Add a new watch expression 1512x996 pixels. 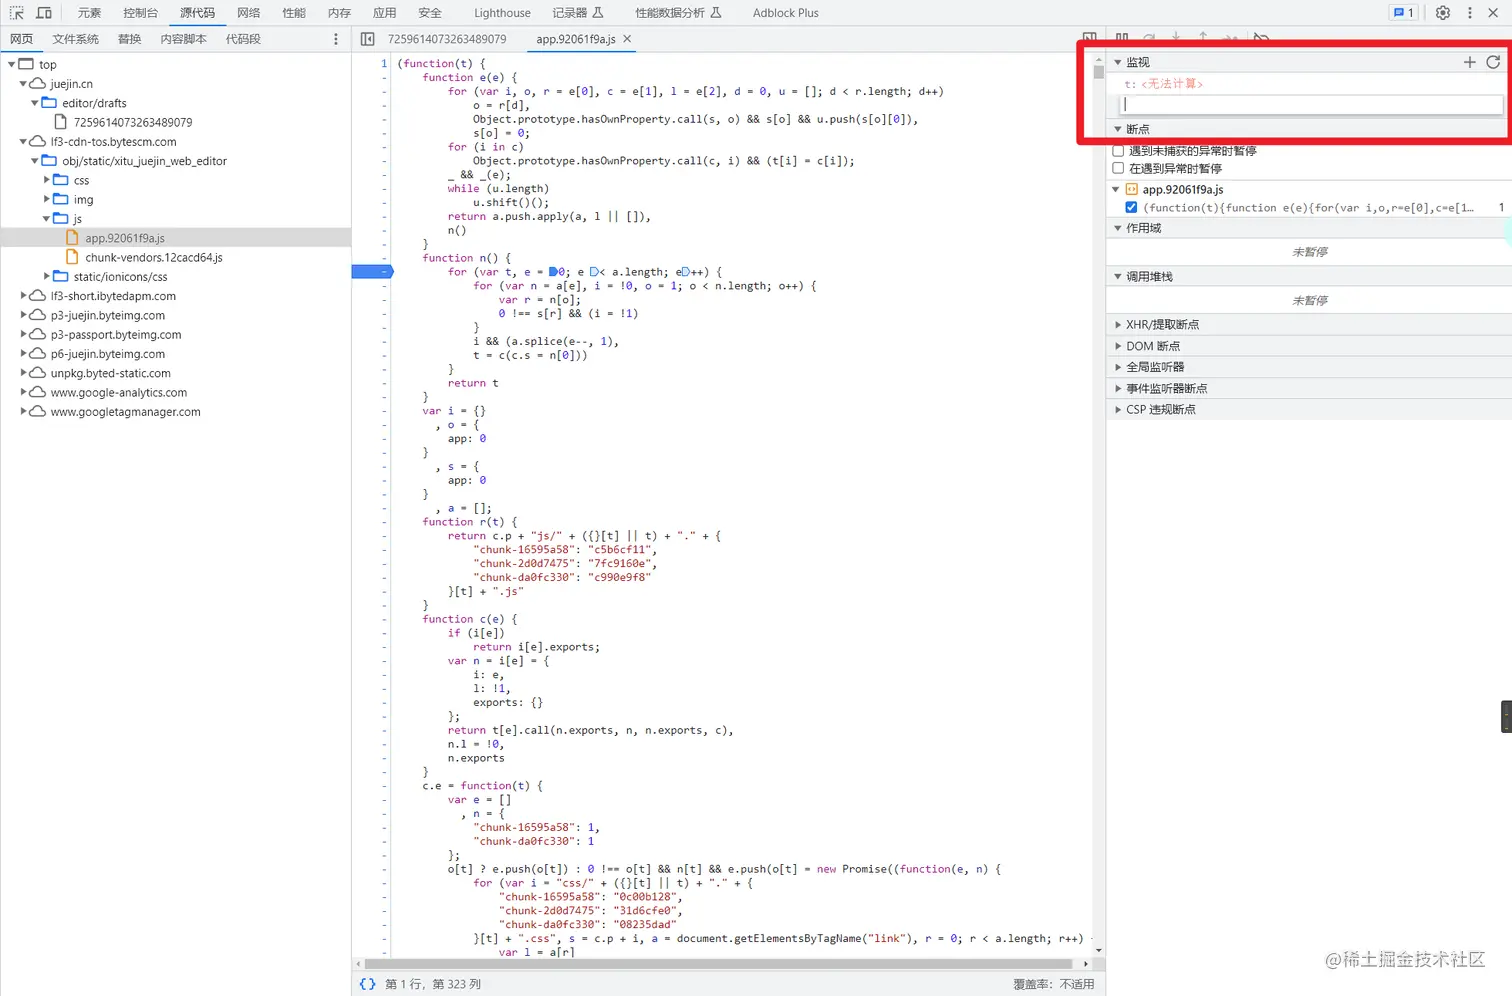1469,62
